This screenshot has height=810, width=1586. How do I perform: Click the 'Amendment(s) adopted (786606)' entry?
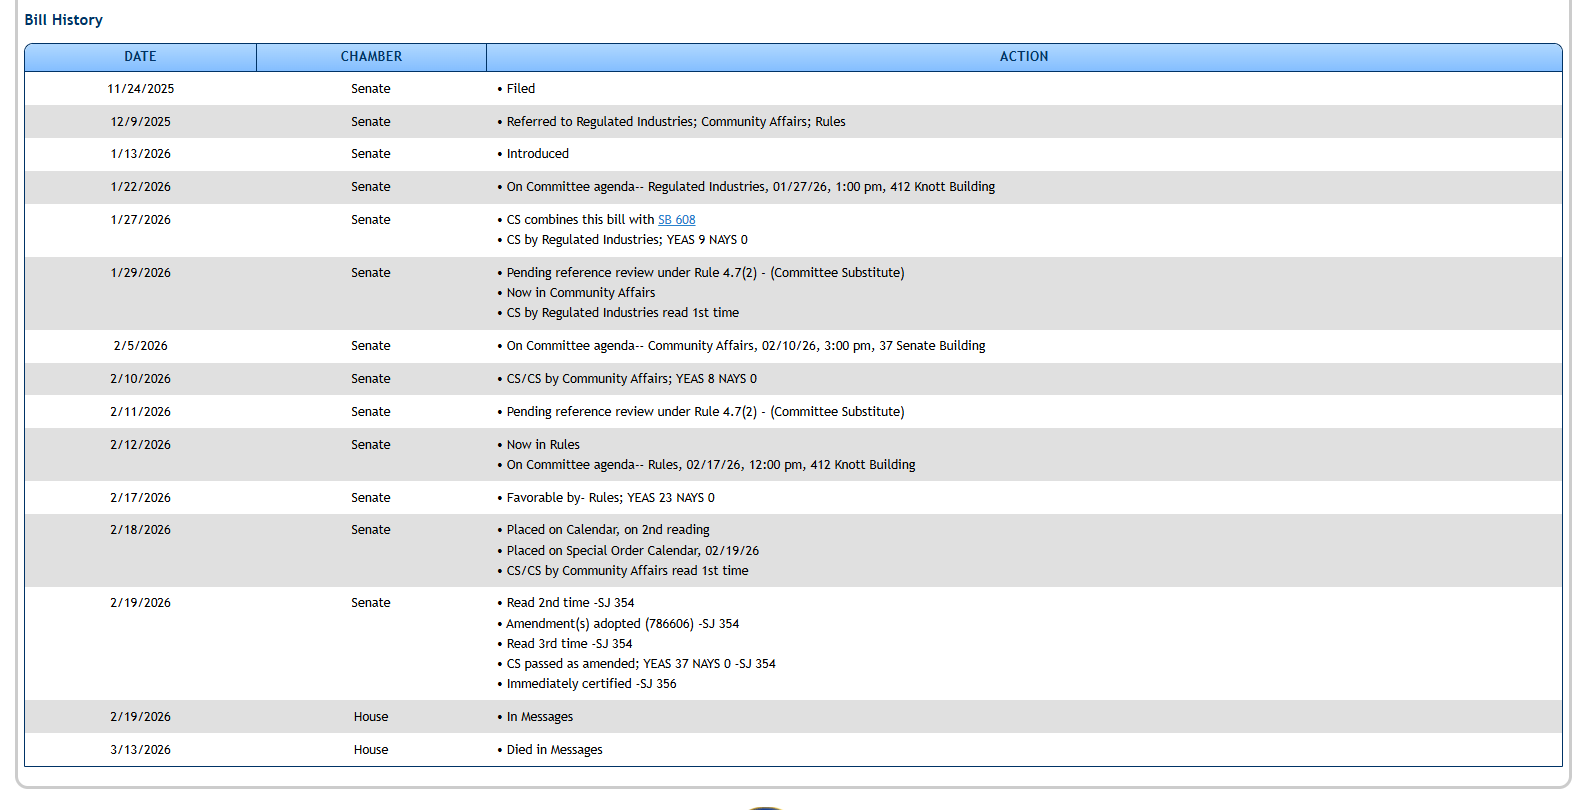(622, 624)
